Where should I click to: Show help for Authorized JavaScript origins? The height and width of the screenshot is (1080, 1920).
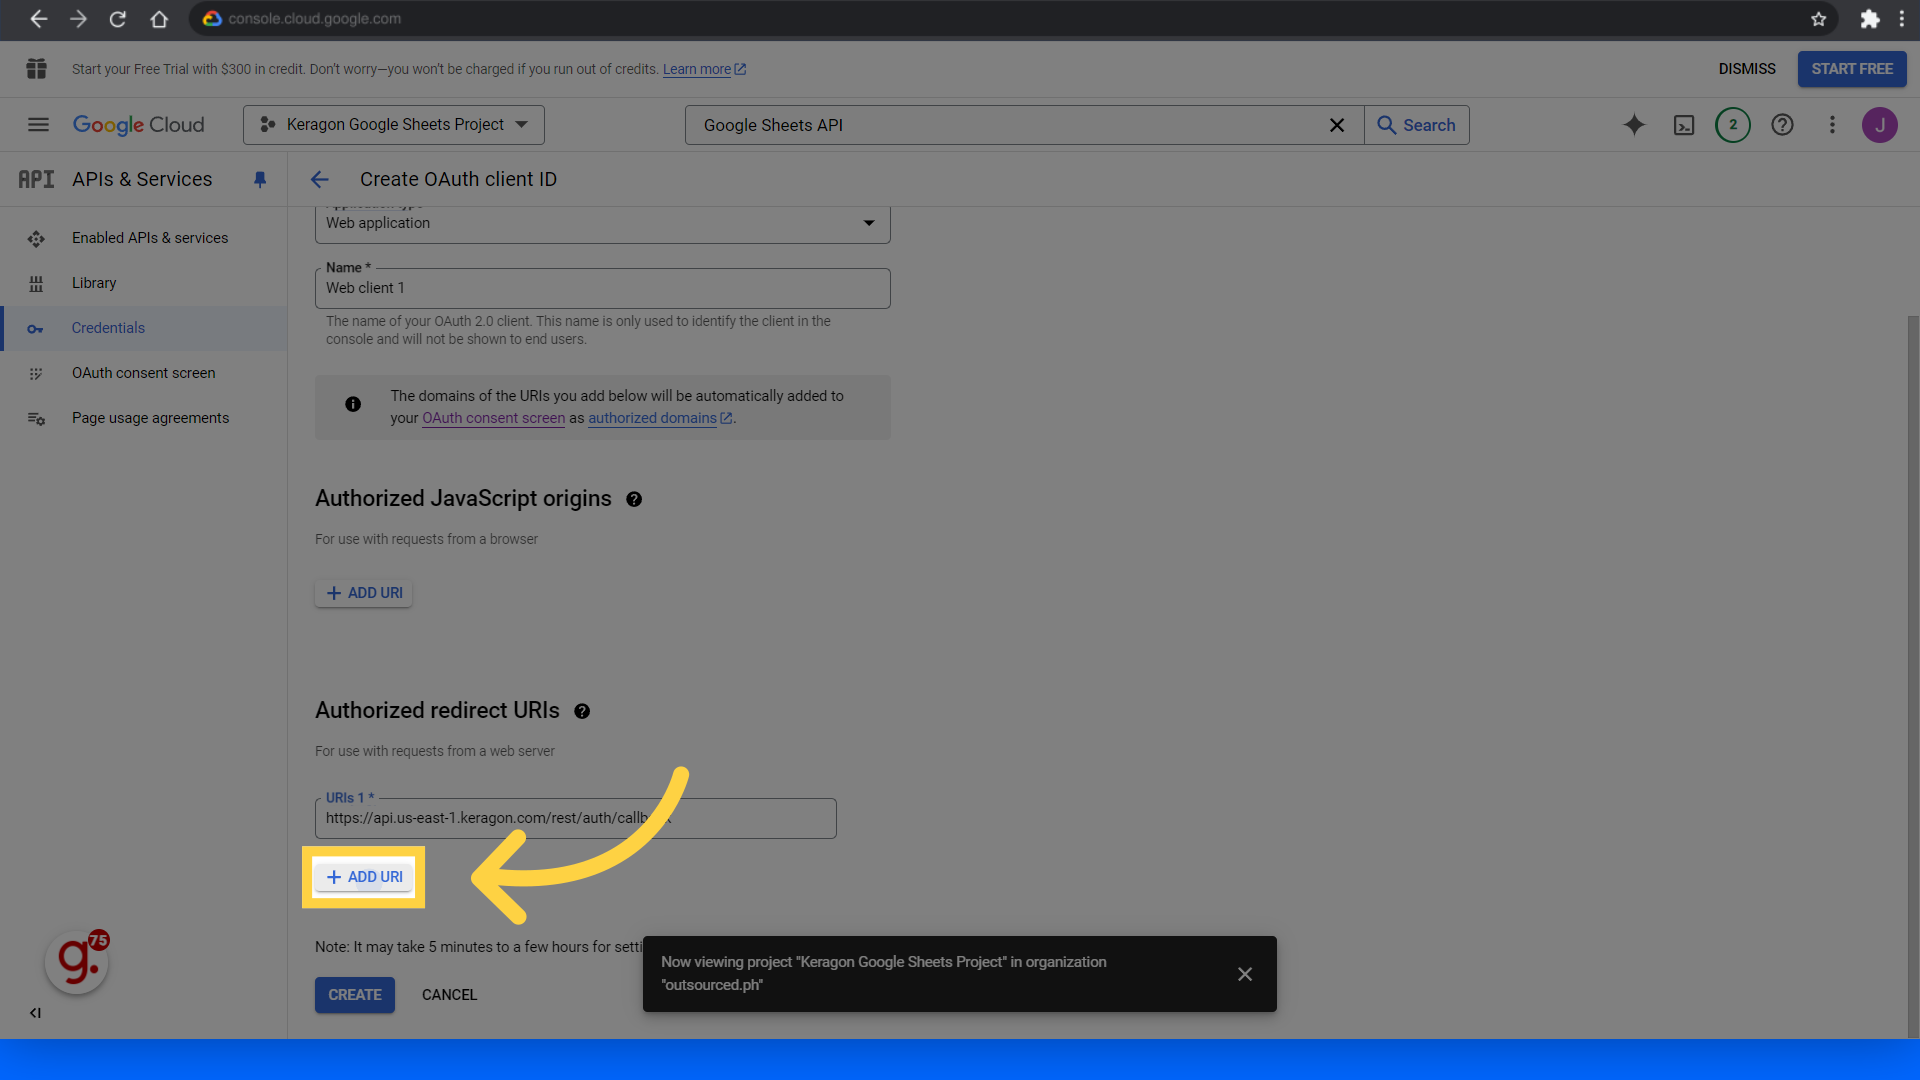(x=634, y=499)
